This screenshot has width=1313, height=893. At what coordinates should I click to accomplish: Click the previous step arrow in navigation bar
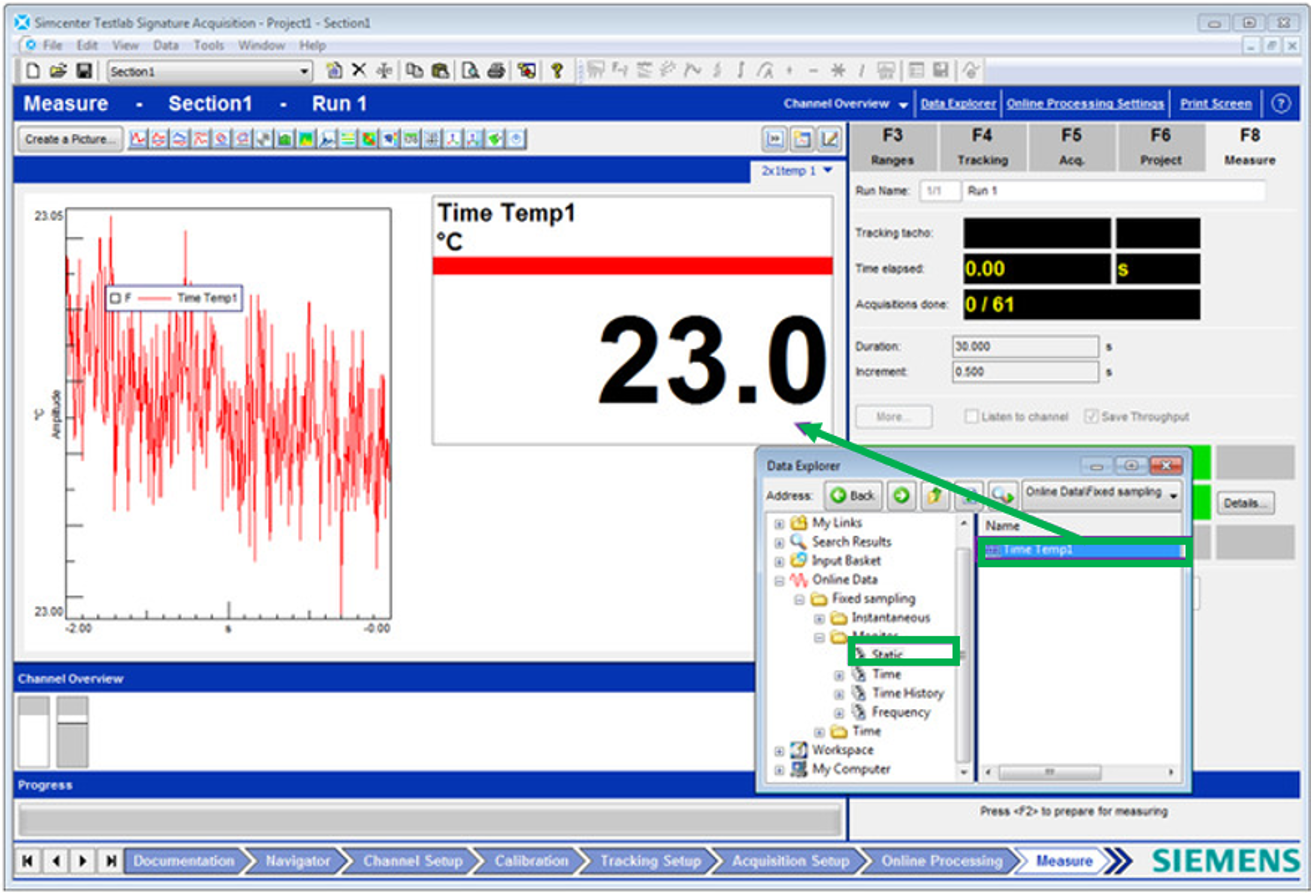pyautogui.click(x=56, y=861)
